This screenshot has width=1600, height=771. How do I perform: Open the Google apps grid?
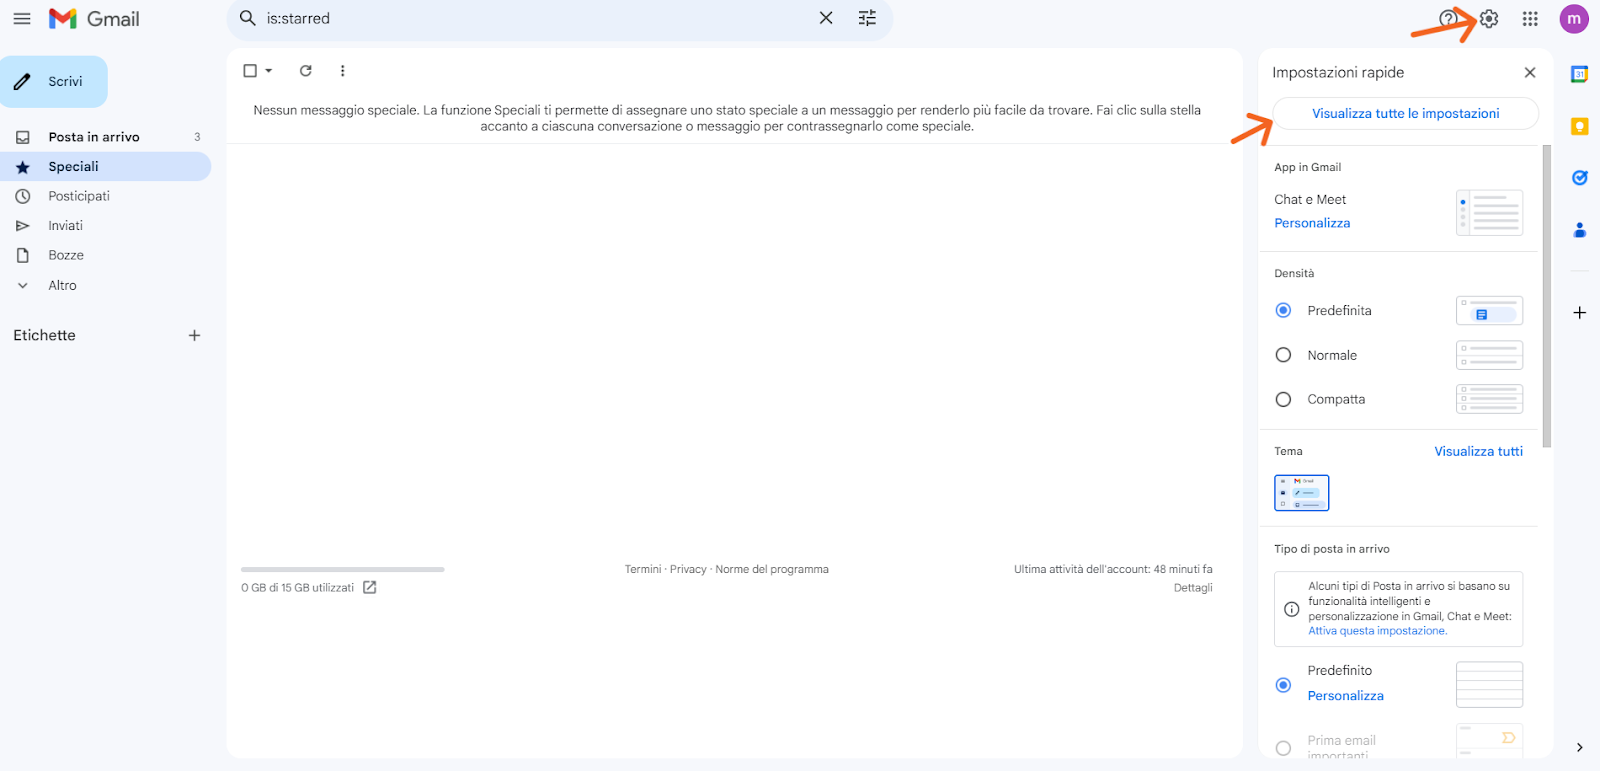click(x=1530, y=19)
